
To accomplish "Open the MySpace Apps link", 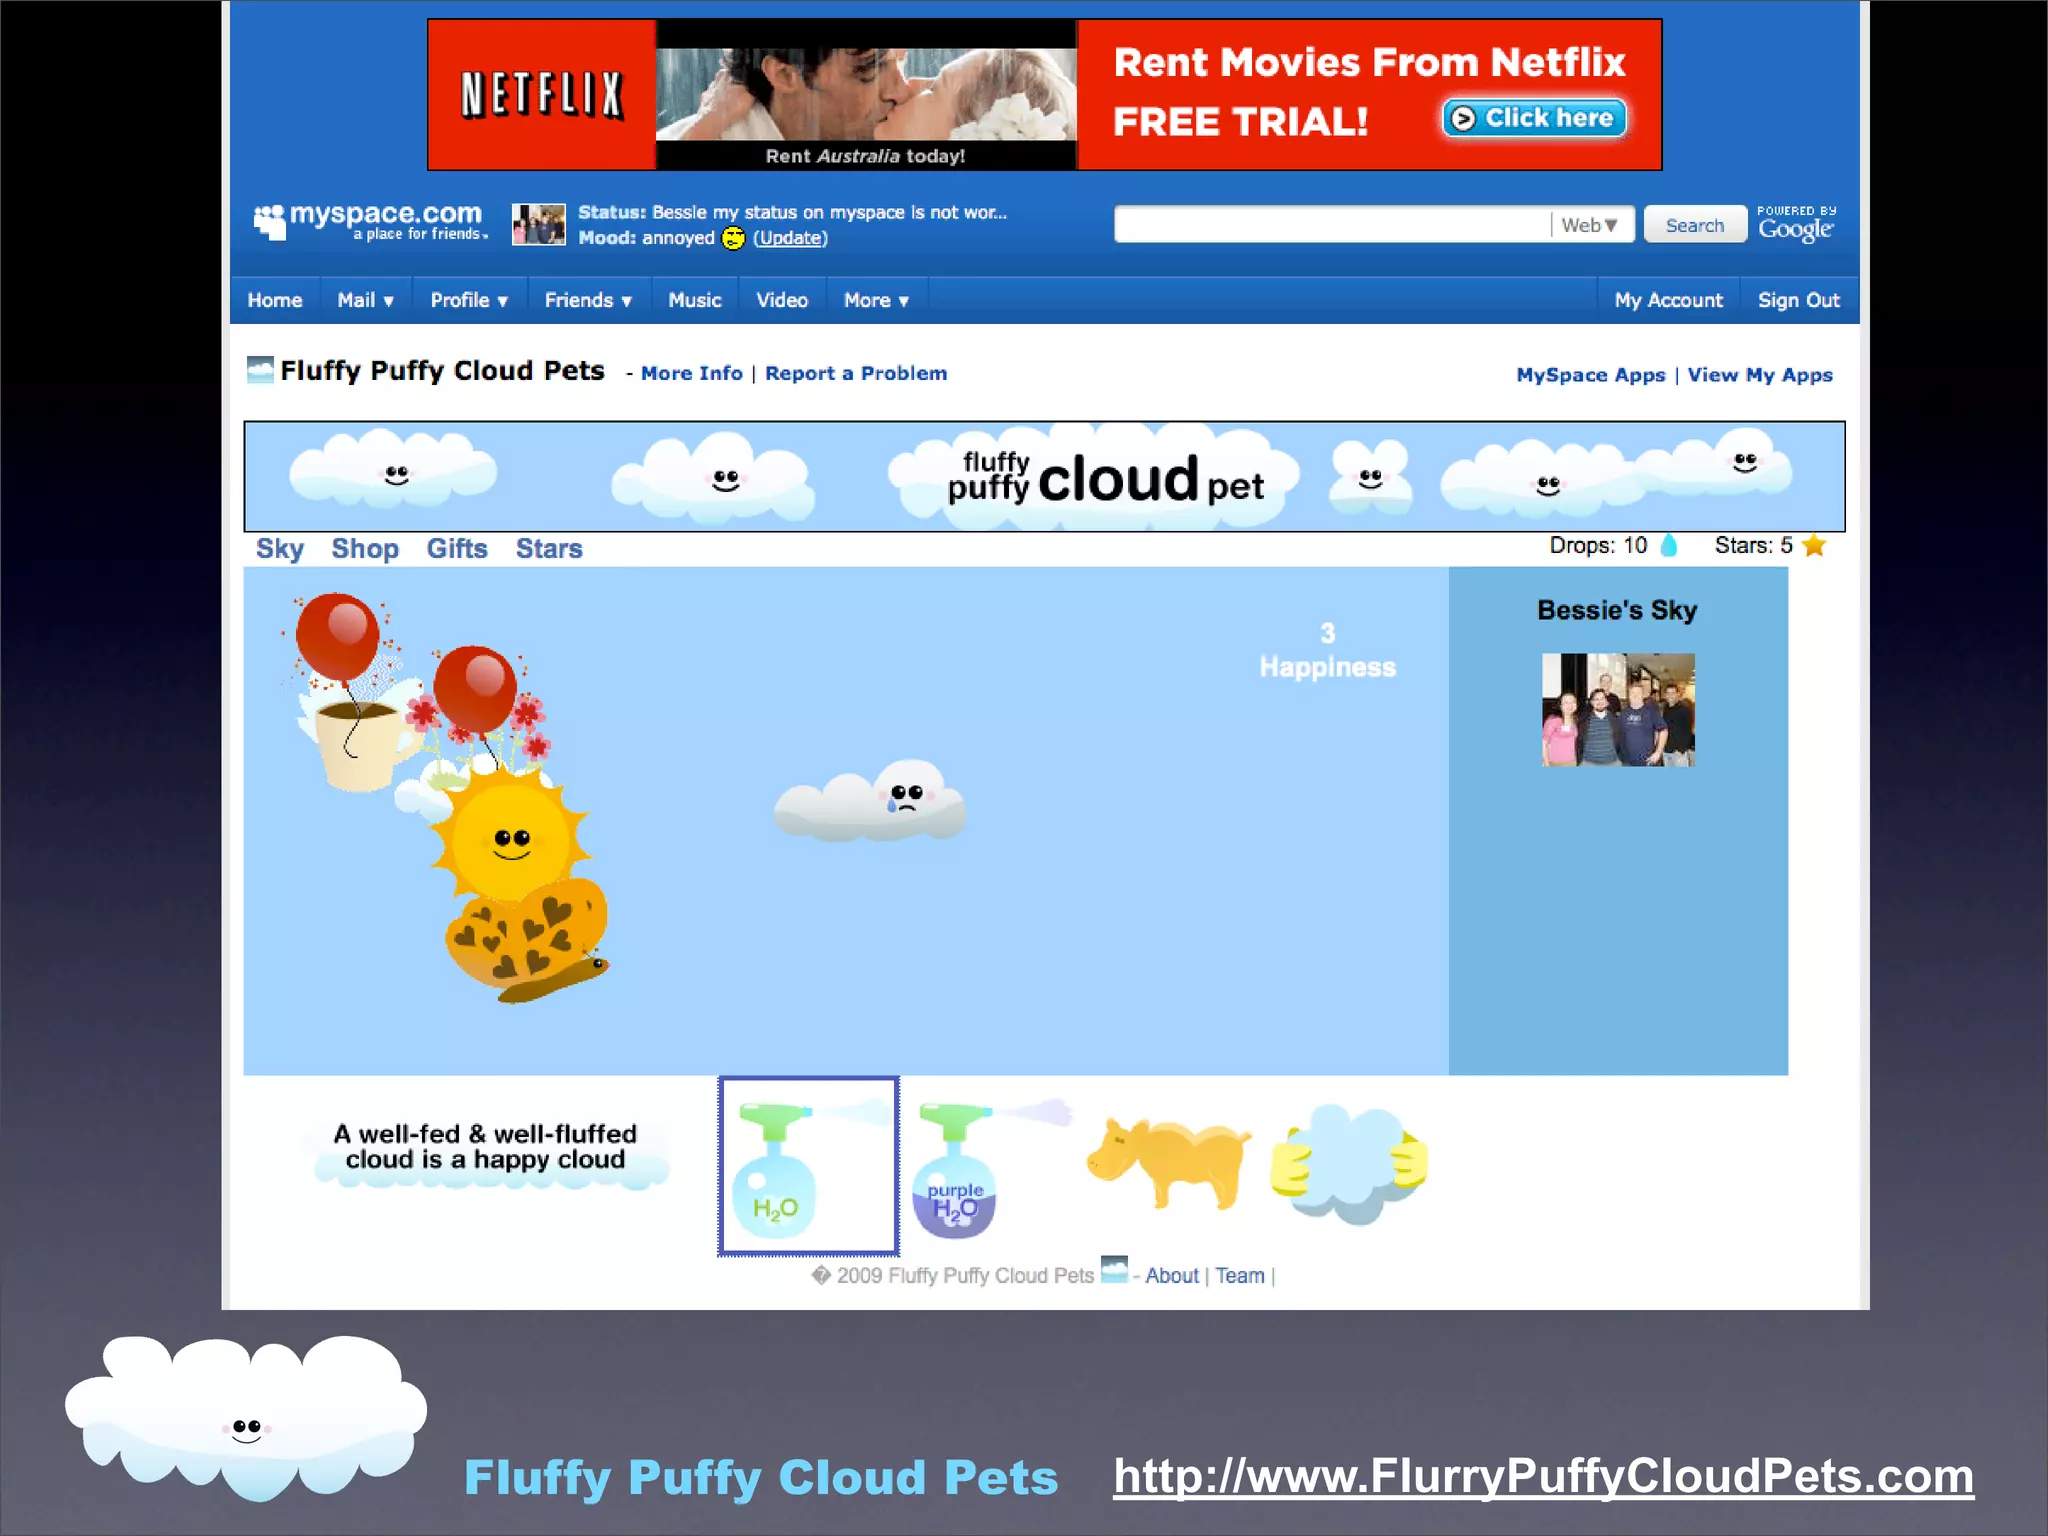I will coord(1591,375).
